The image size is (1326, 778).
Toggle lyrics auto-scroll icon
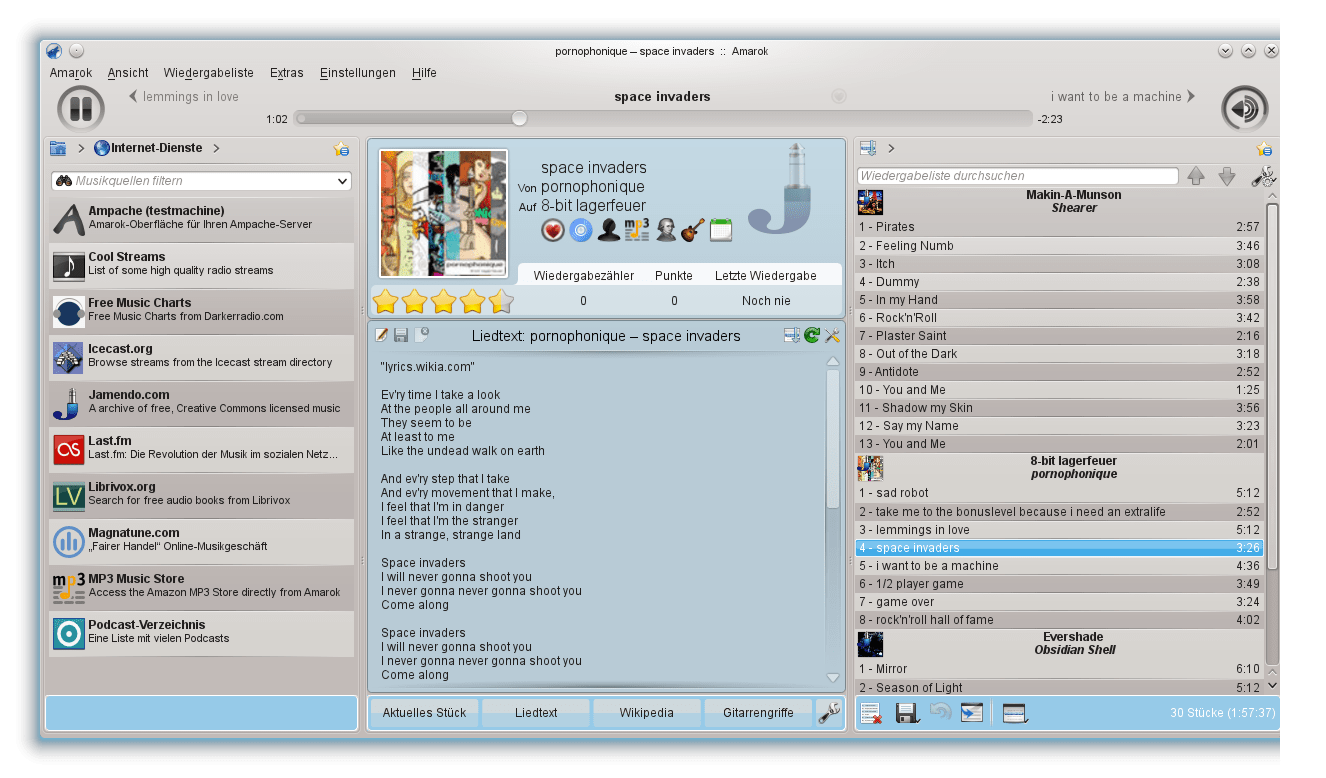pos(792,335)
